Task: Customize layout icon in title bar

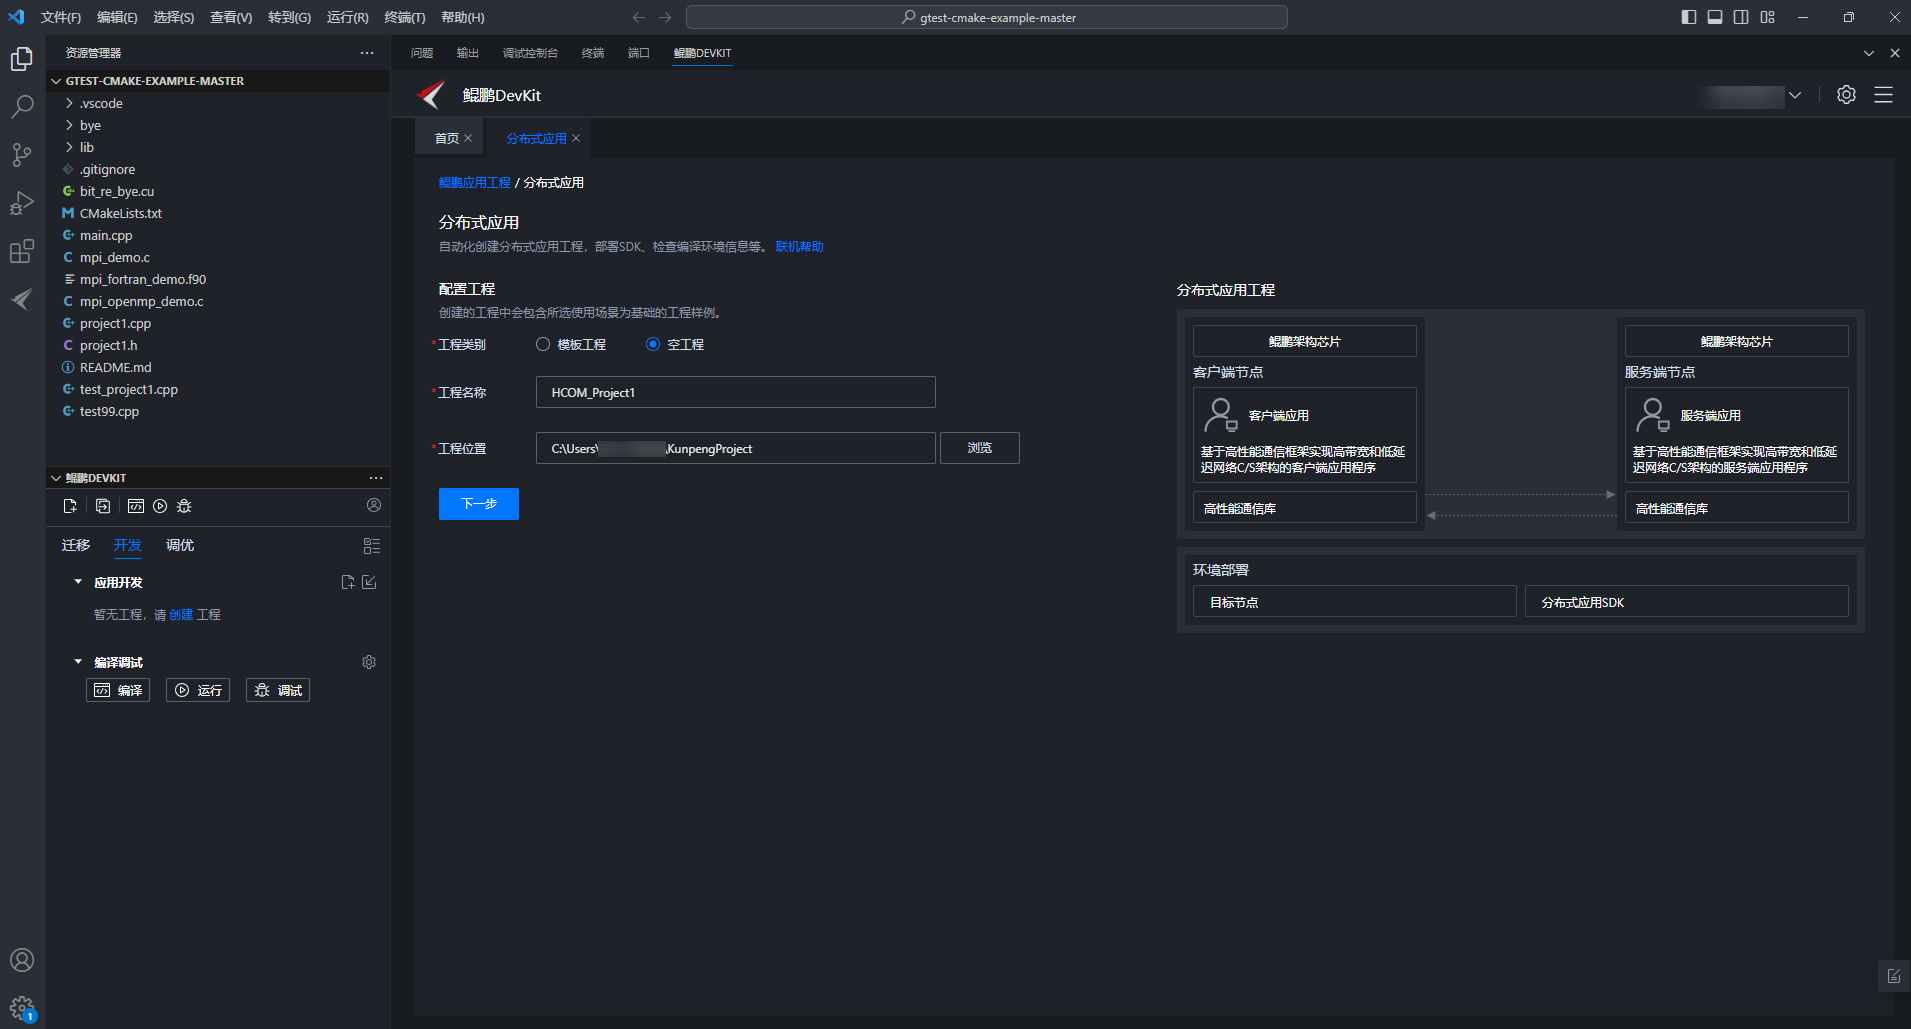Action: pyautogui.click(x=1768, y=17)
